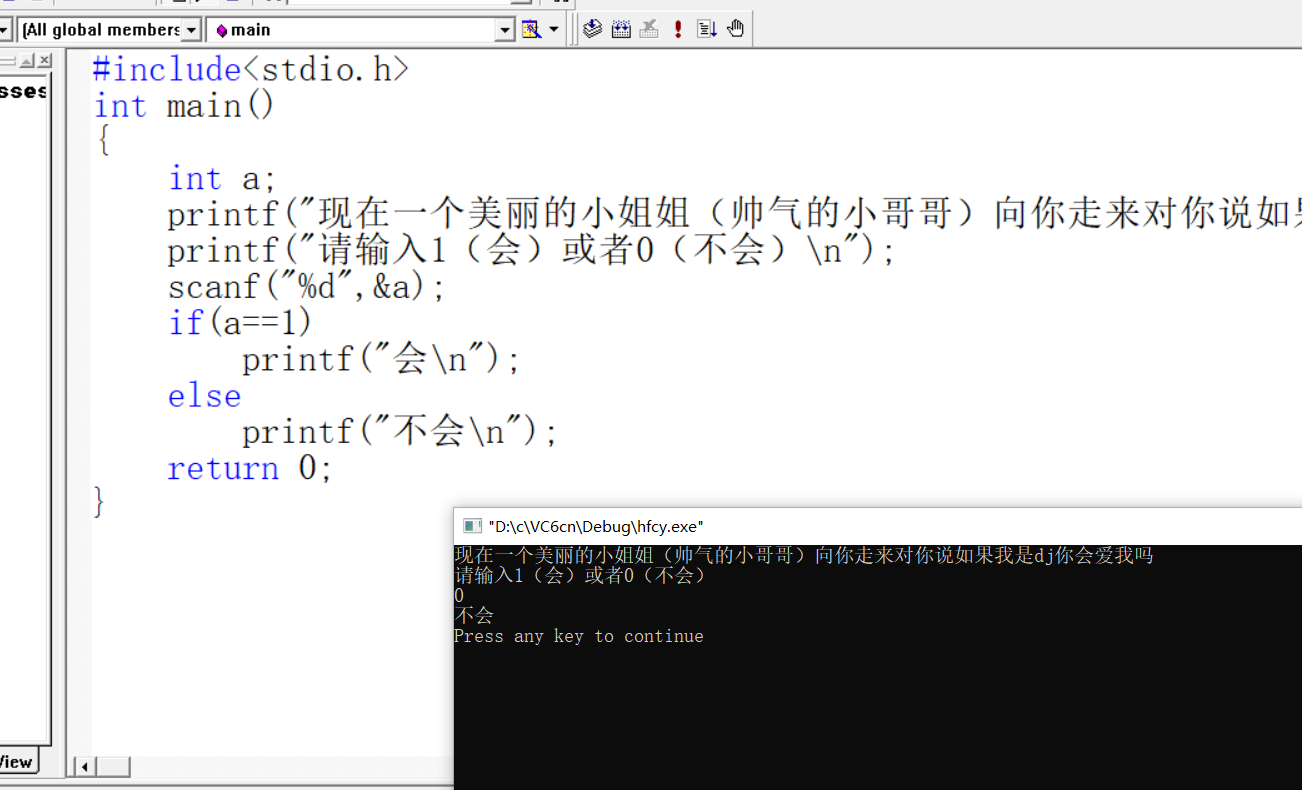This screenshot has height=790, width=1302.
Task: Click the 'int a;' declaration line
Action: 222,179
